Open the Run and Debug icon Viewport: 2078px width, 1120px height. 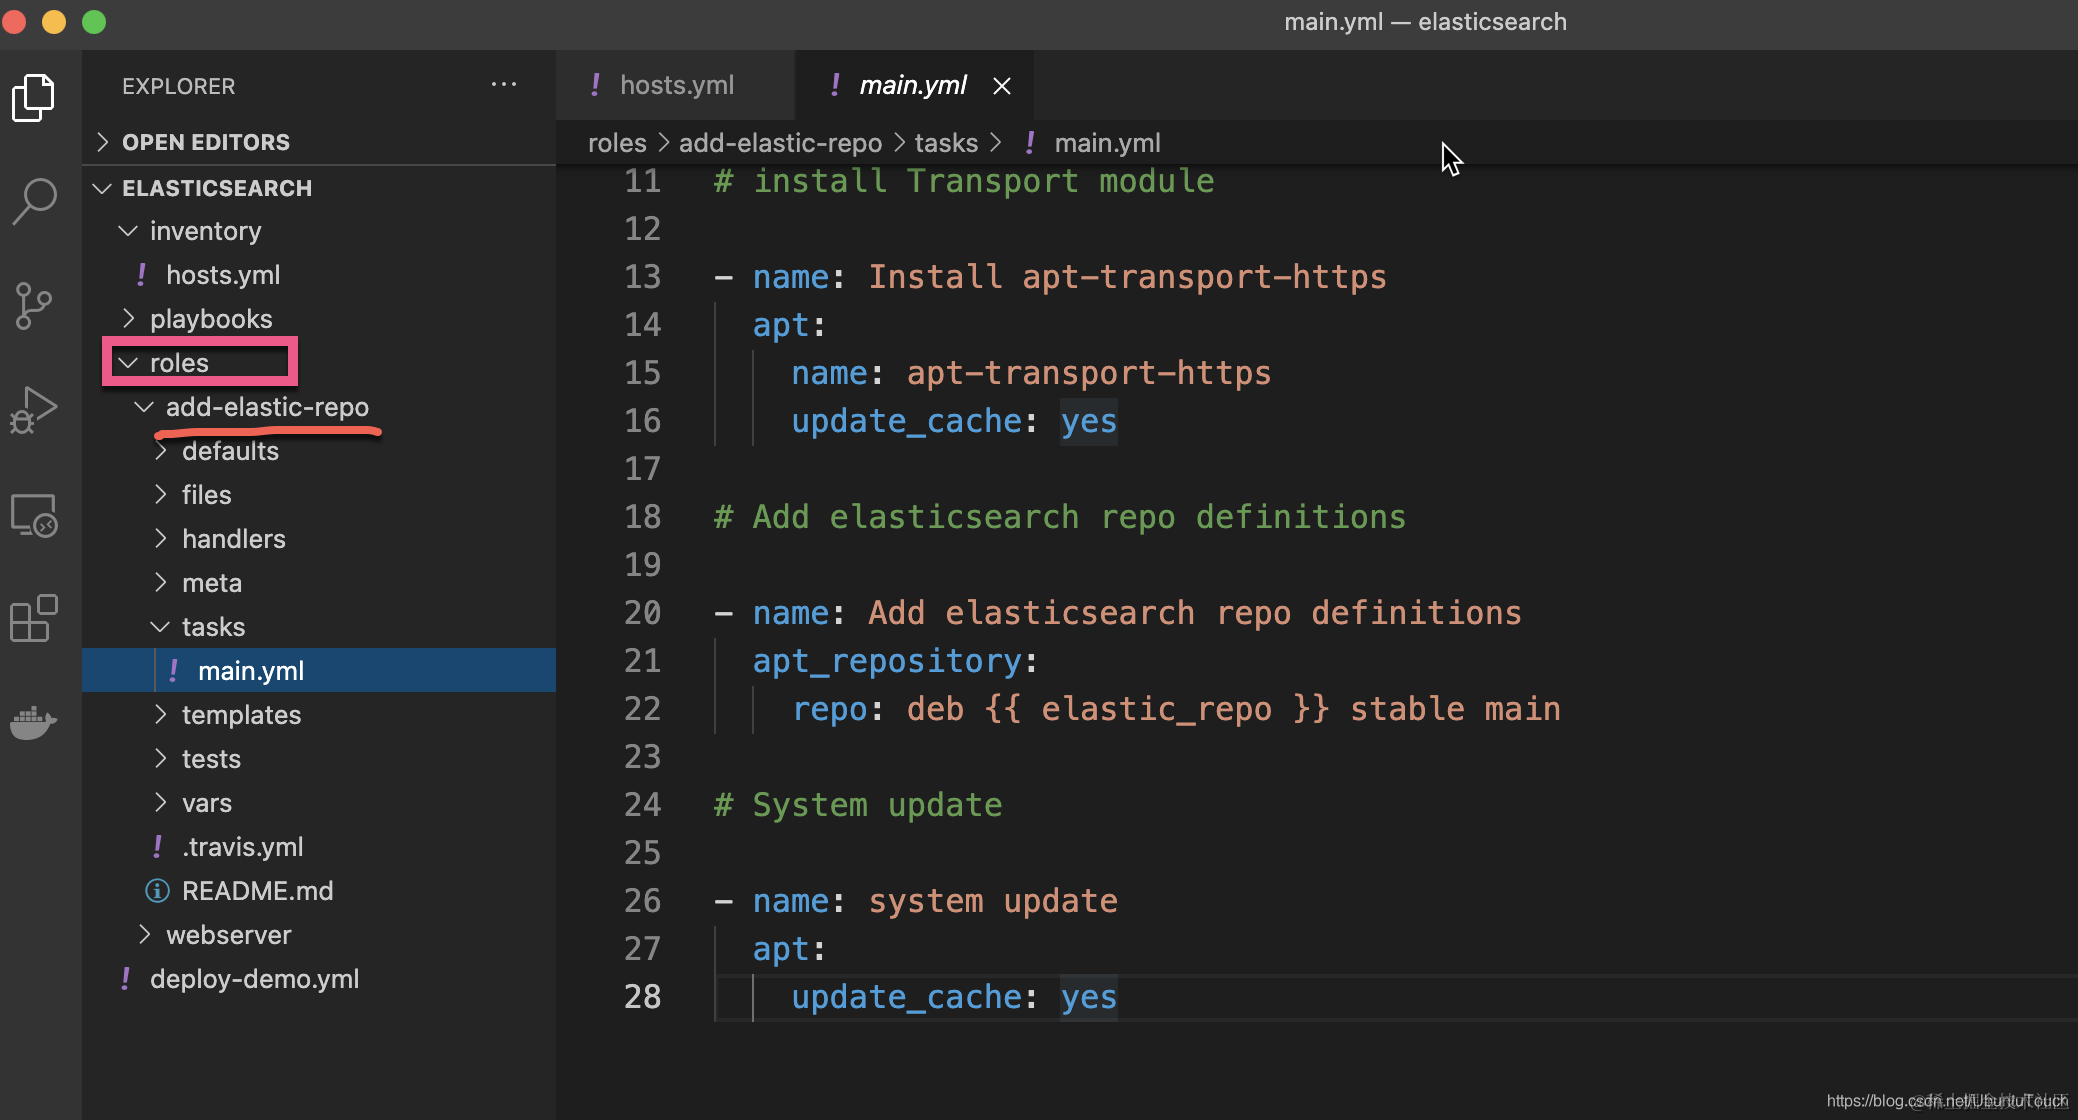coord(34,409)
